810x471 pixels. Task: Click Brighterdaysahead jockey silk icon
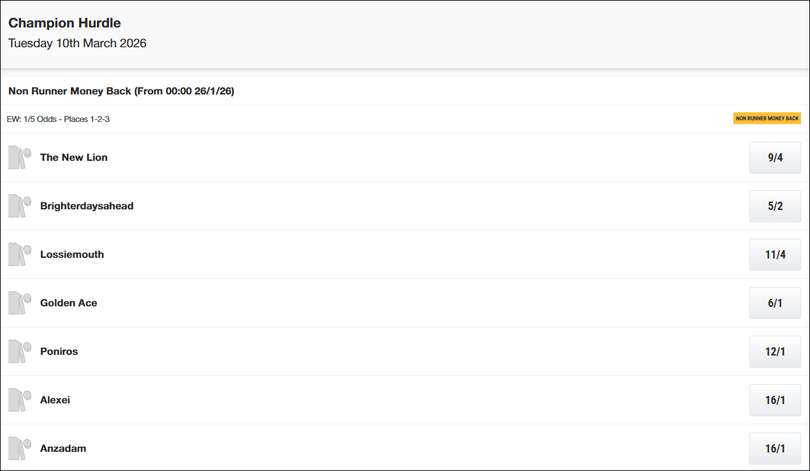point(20,206)
